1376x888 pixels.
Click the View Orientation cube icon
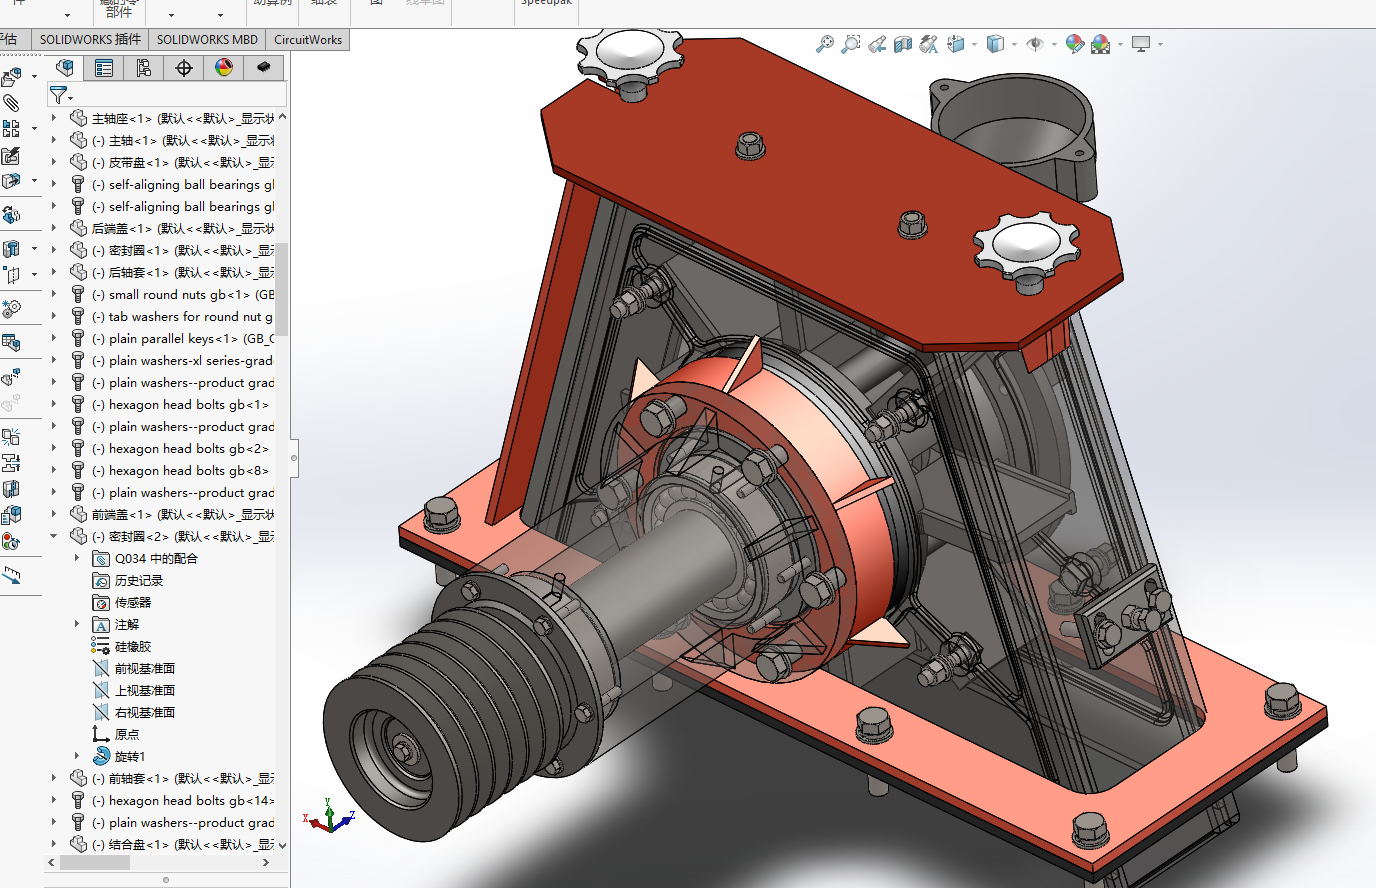955,44
